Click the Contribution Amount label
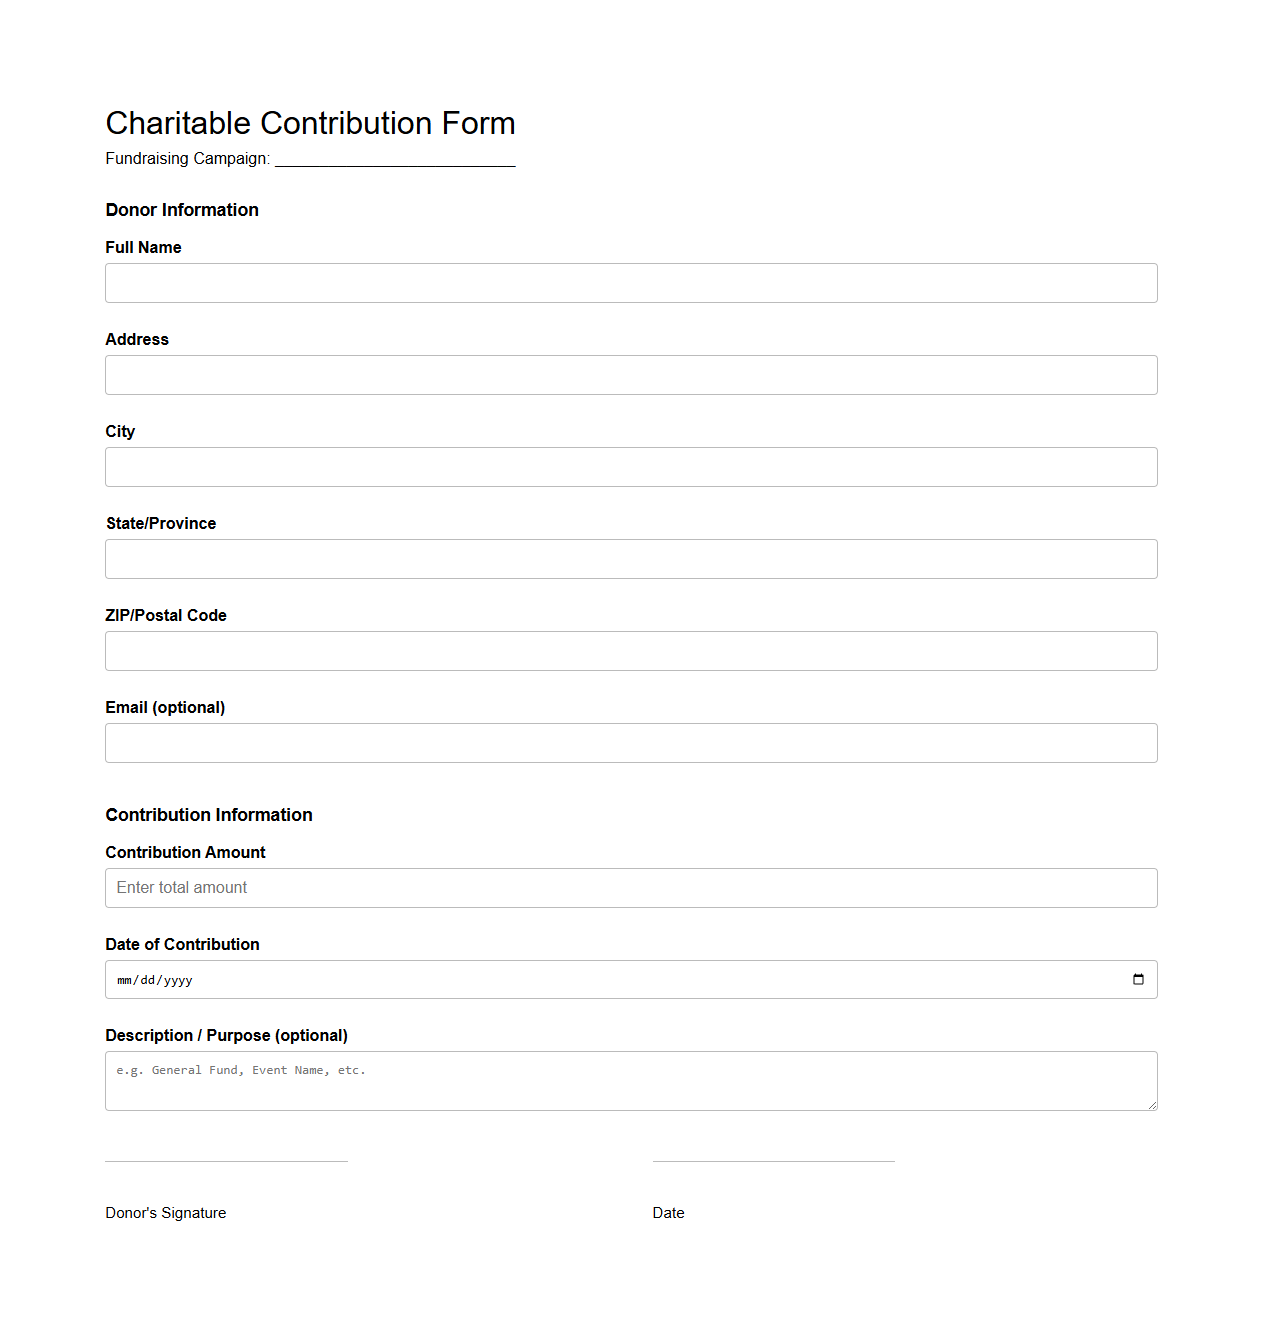The height and width of the screenshot is (1321, 1263). click(185, 852)
